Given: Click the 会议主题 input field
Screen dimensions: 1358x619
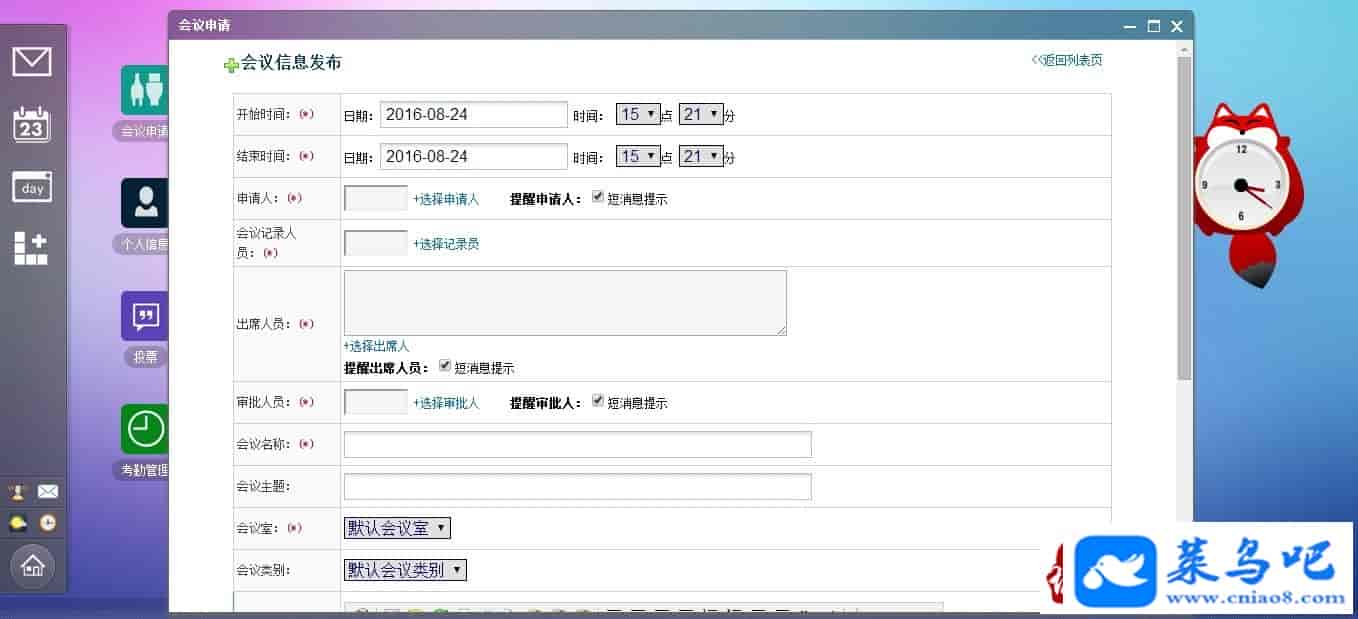Looking at the screenshot, I should click(x=577, y=487).
